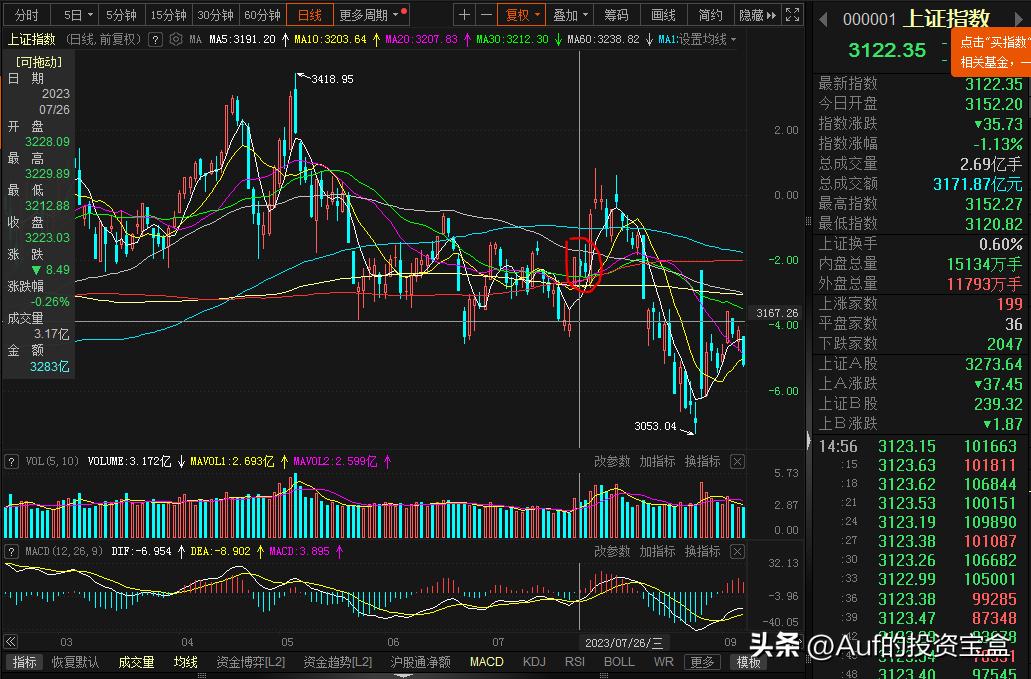This screenshot has width=1031, height=679.
Task: Click the 总成交额 3171.87亿元 row
Action: point(920,183)
